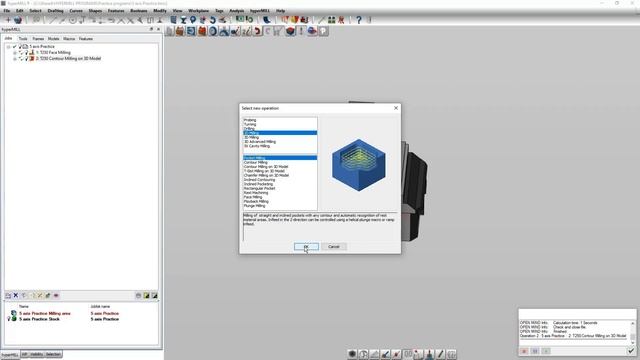Open the Edit menu
640x360 pixels.
pyautogui.click(x=20, y=11)
